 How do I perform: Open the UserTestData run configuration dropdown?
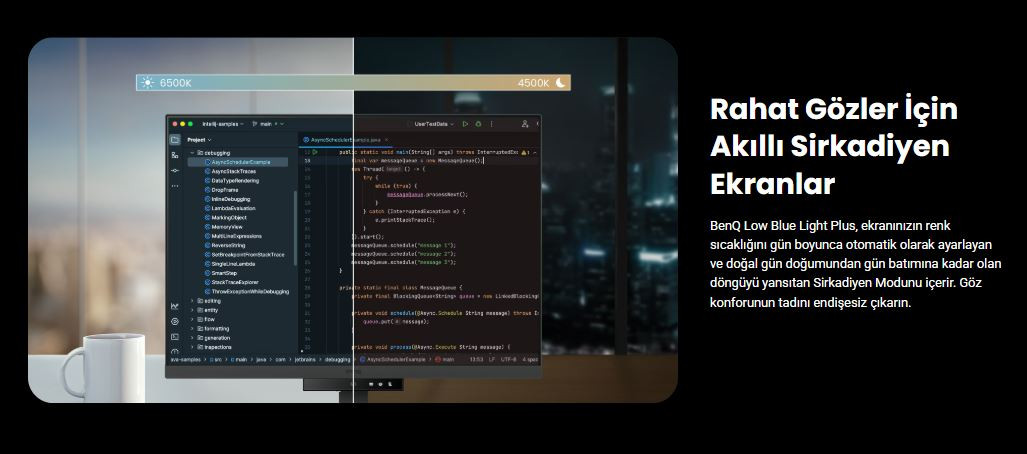click(x=433, y=124)
